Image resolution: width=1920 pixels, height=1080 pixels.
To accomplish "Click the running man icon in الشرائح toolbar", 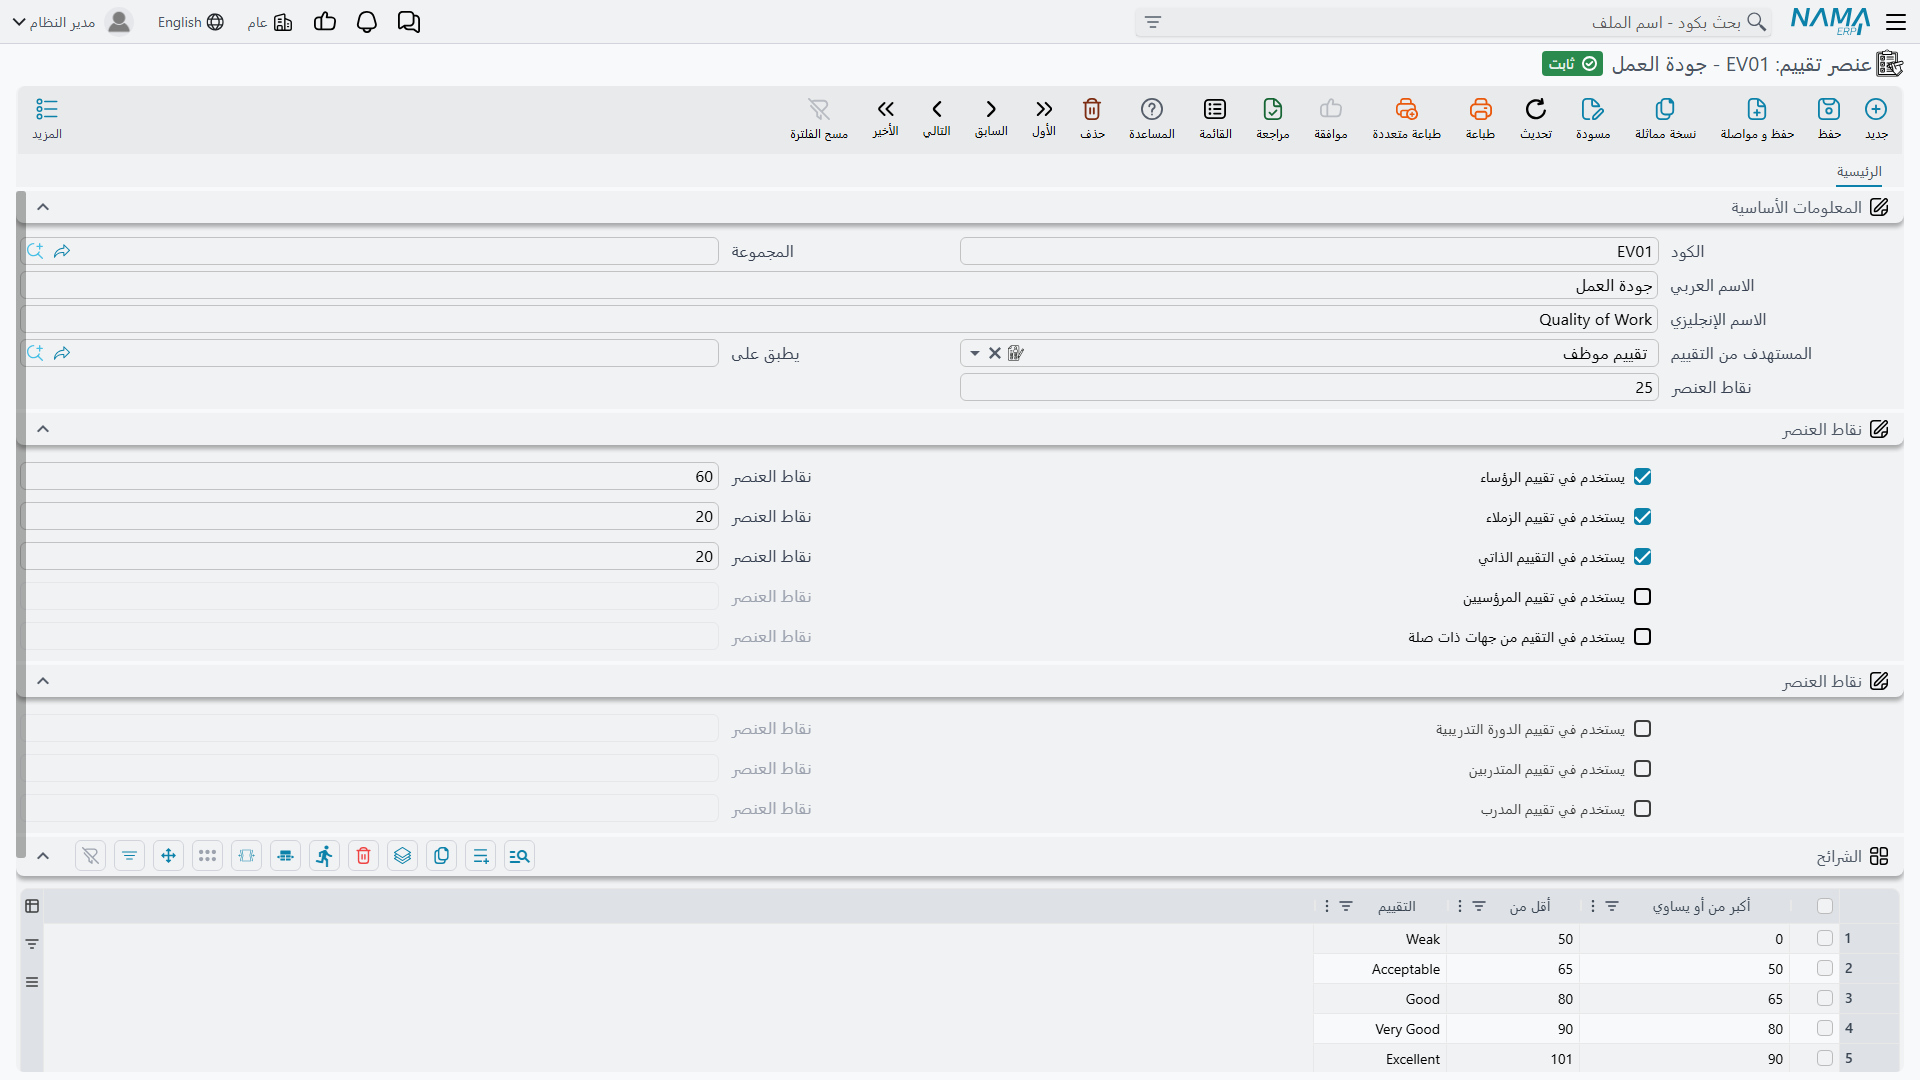I will tap(325, 856).
